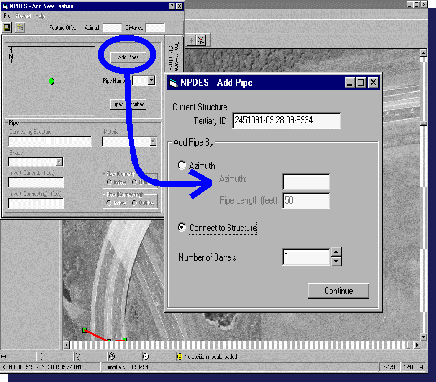
Task: Click the map's horizontal scrollbar right arrow
Action: coord(417,345)
